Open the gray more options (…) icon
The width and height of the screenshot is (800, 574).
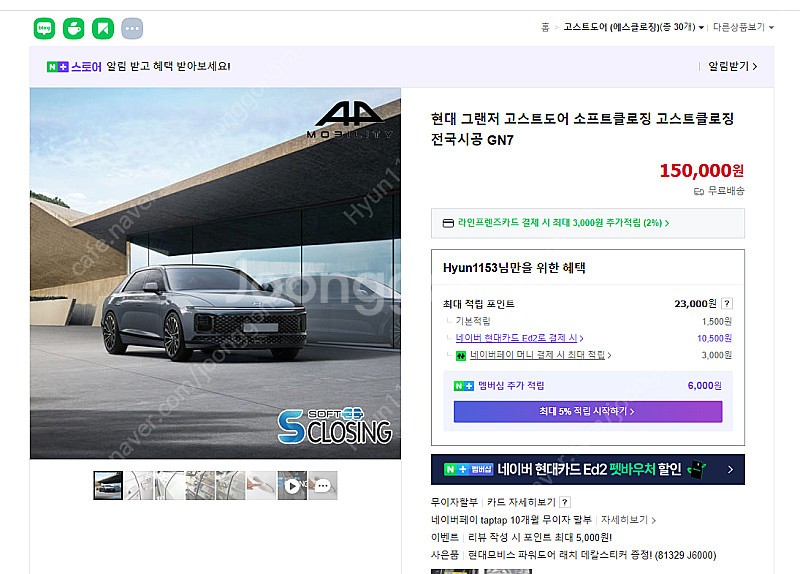tap(132, 28)
